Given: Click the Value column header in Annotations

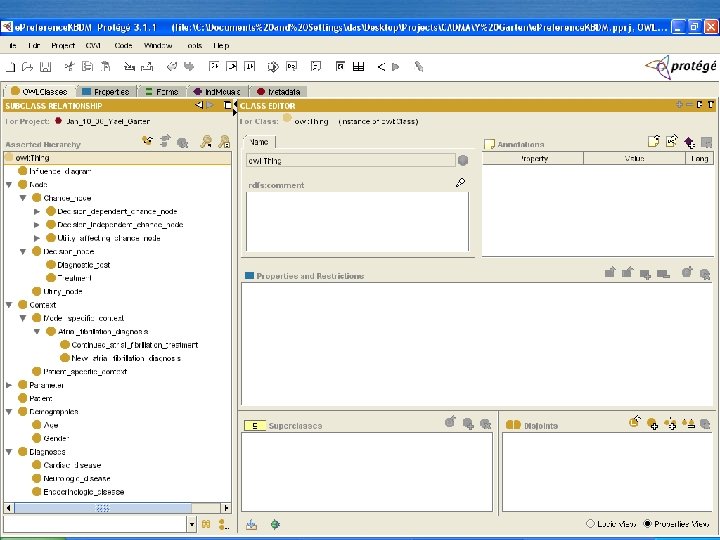Looking at the screenshot, I should click(x=635, y=158).
